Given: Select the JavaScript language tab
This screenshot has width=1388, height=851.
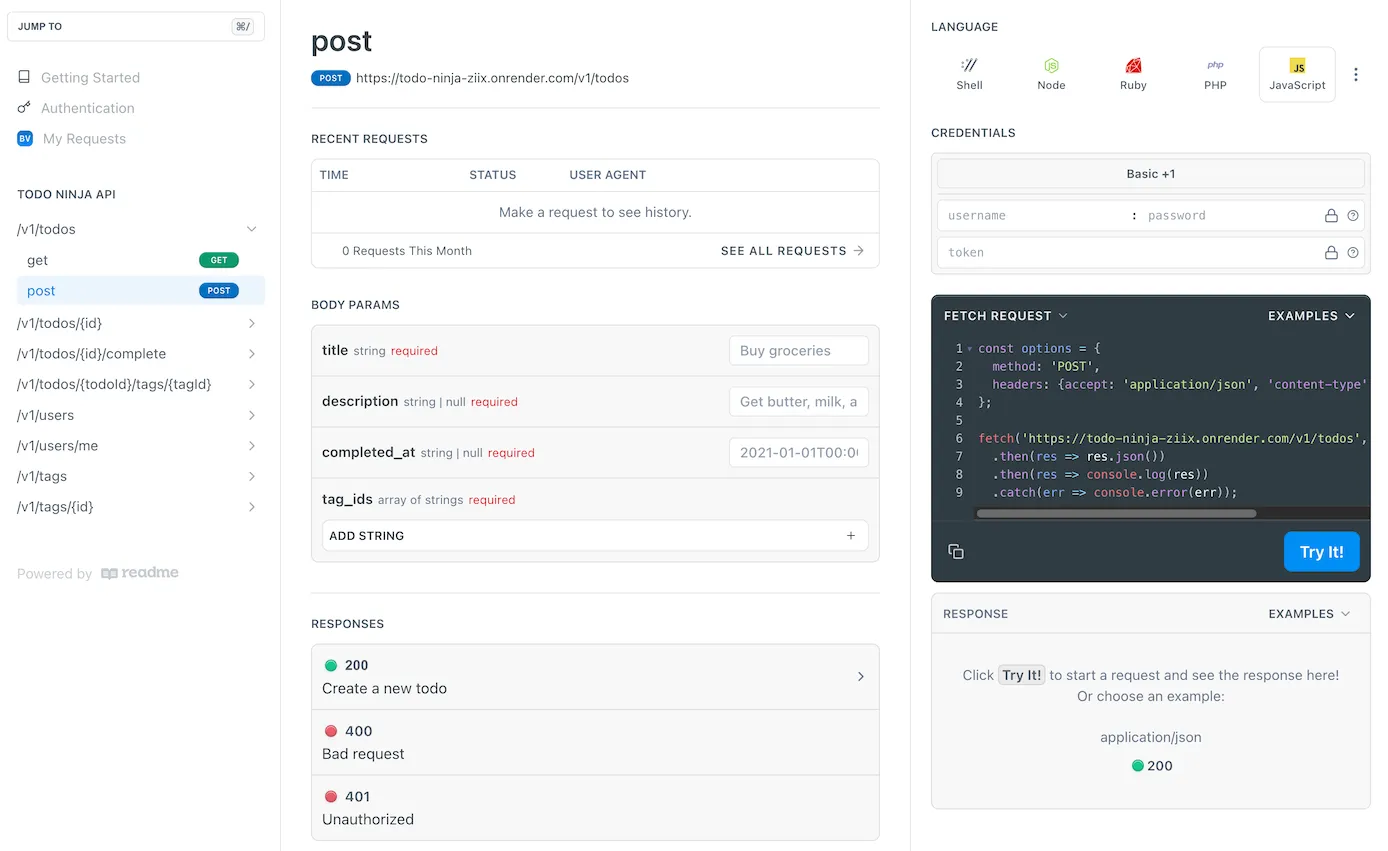Looking at the screenshot, I should pyautogui.click(x=1297, y=73).
